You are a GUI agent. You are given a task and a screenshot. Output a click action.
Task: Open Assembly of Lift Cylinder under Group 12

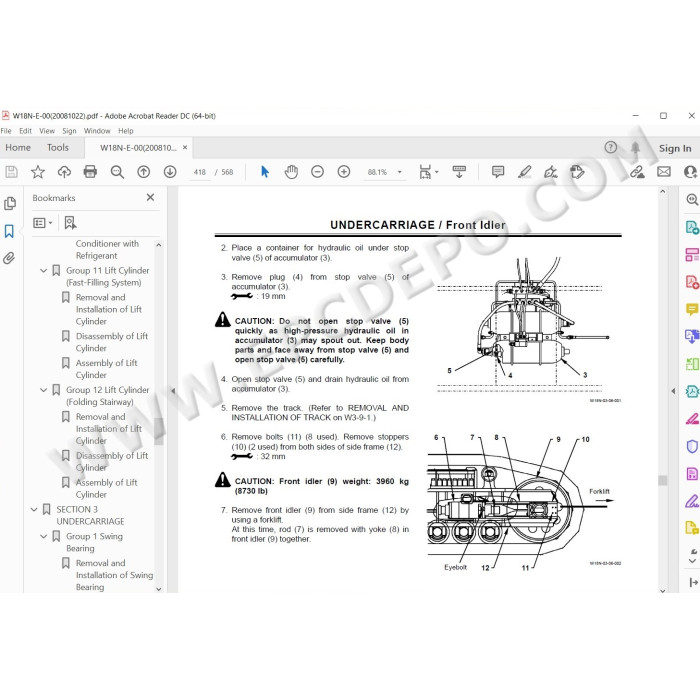(107, 488)
